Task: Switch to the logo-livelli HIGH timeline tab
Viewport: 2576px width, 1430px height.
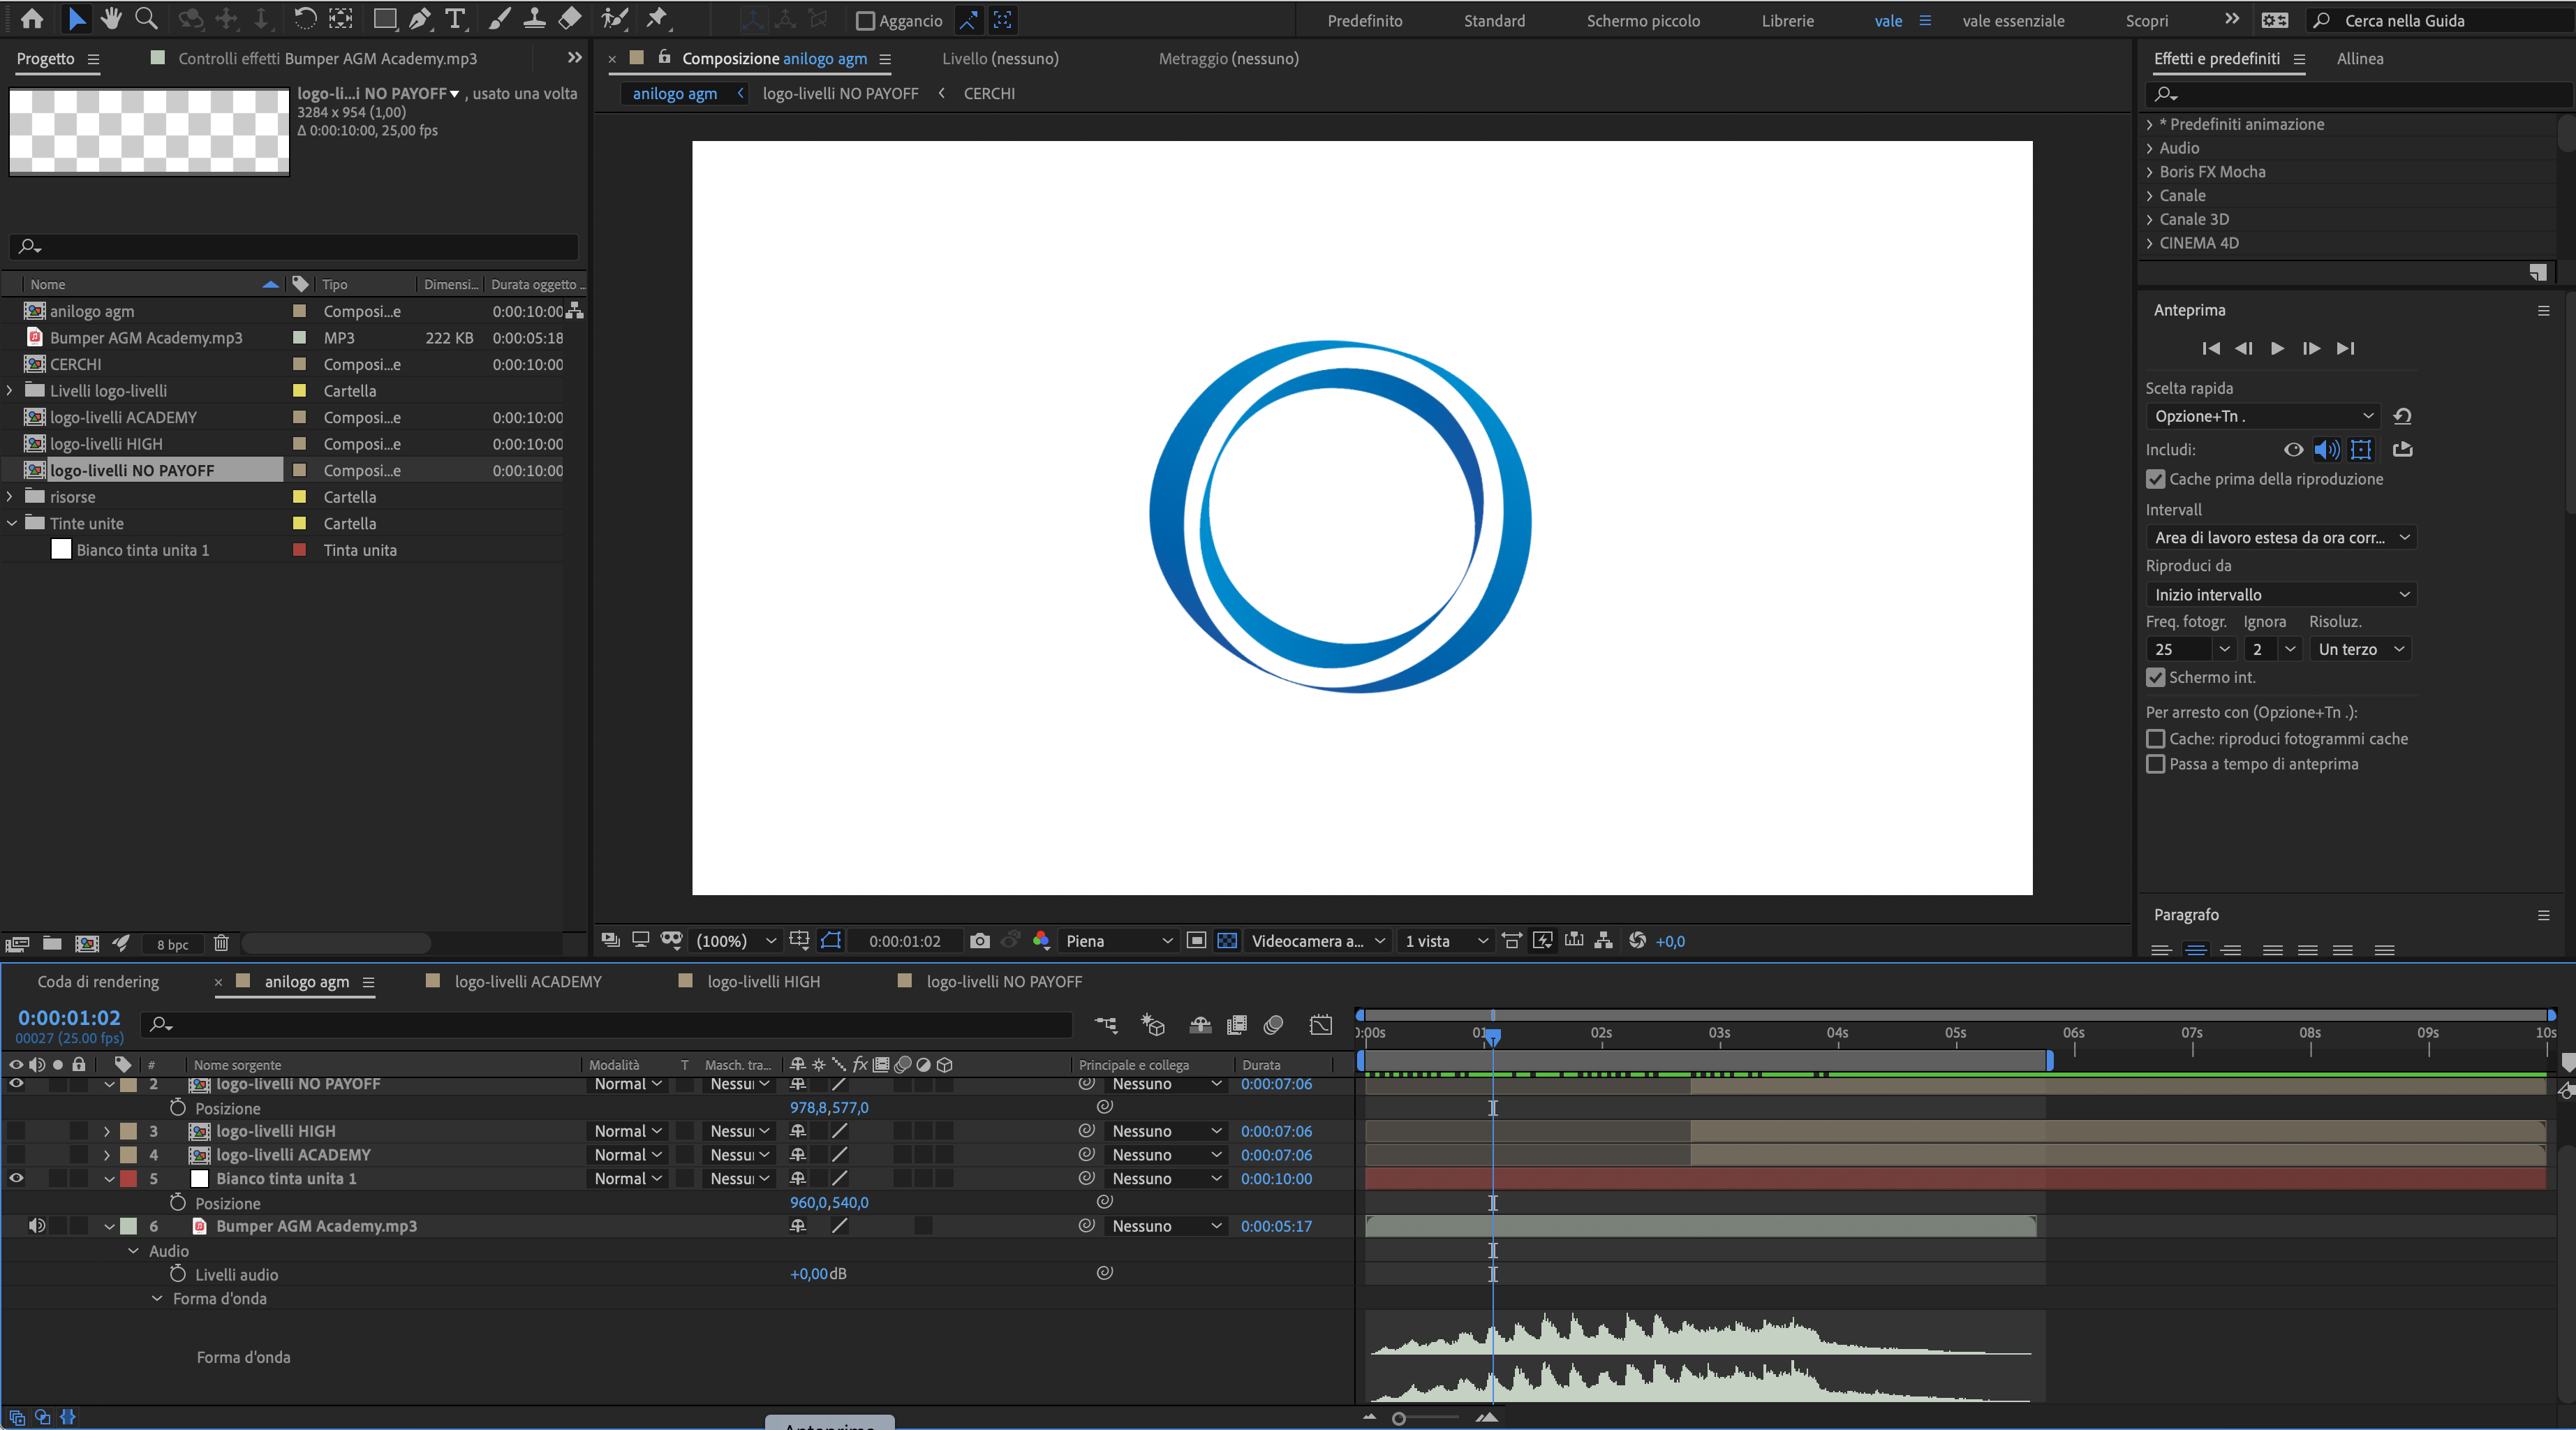Action: point(763,982)
